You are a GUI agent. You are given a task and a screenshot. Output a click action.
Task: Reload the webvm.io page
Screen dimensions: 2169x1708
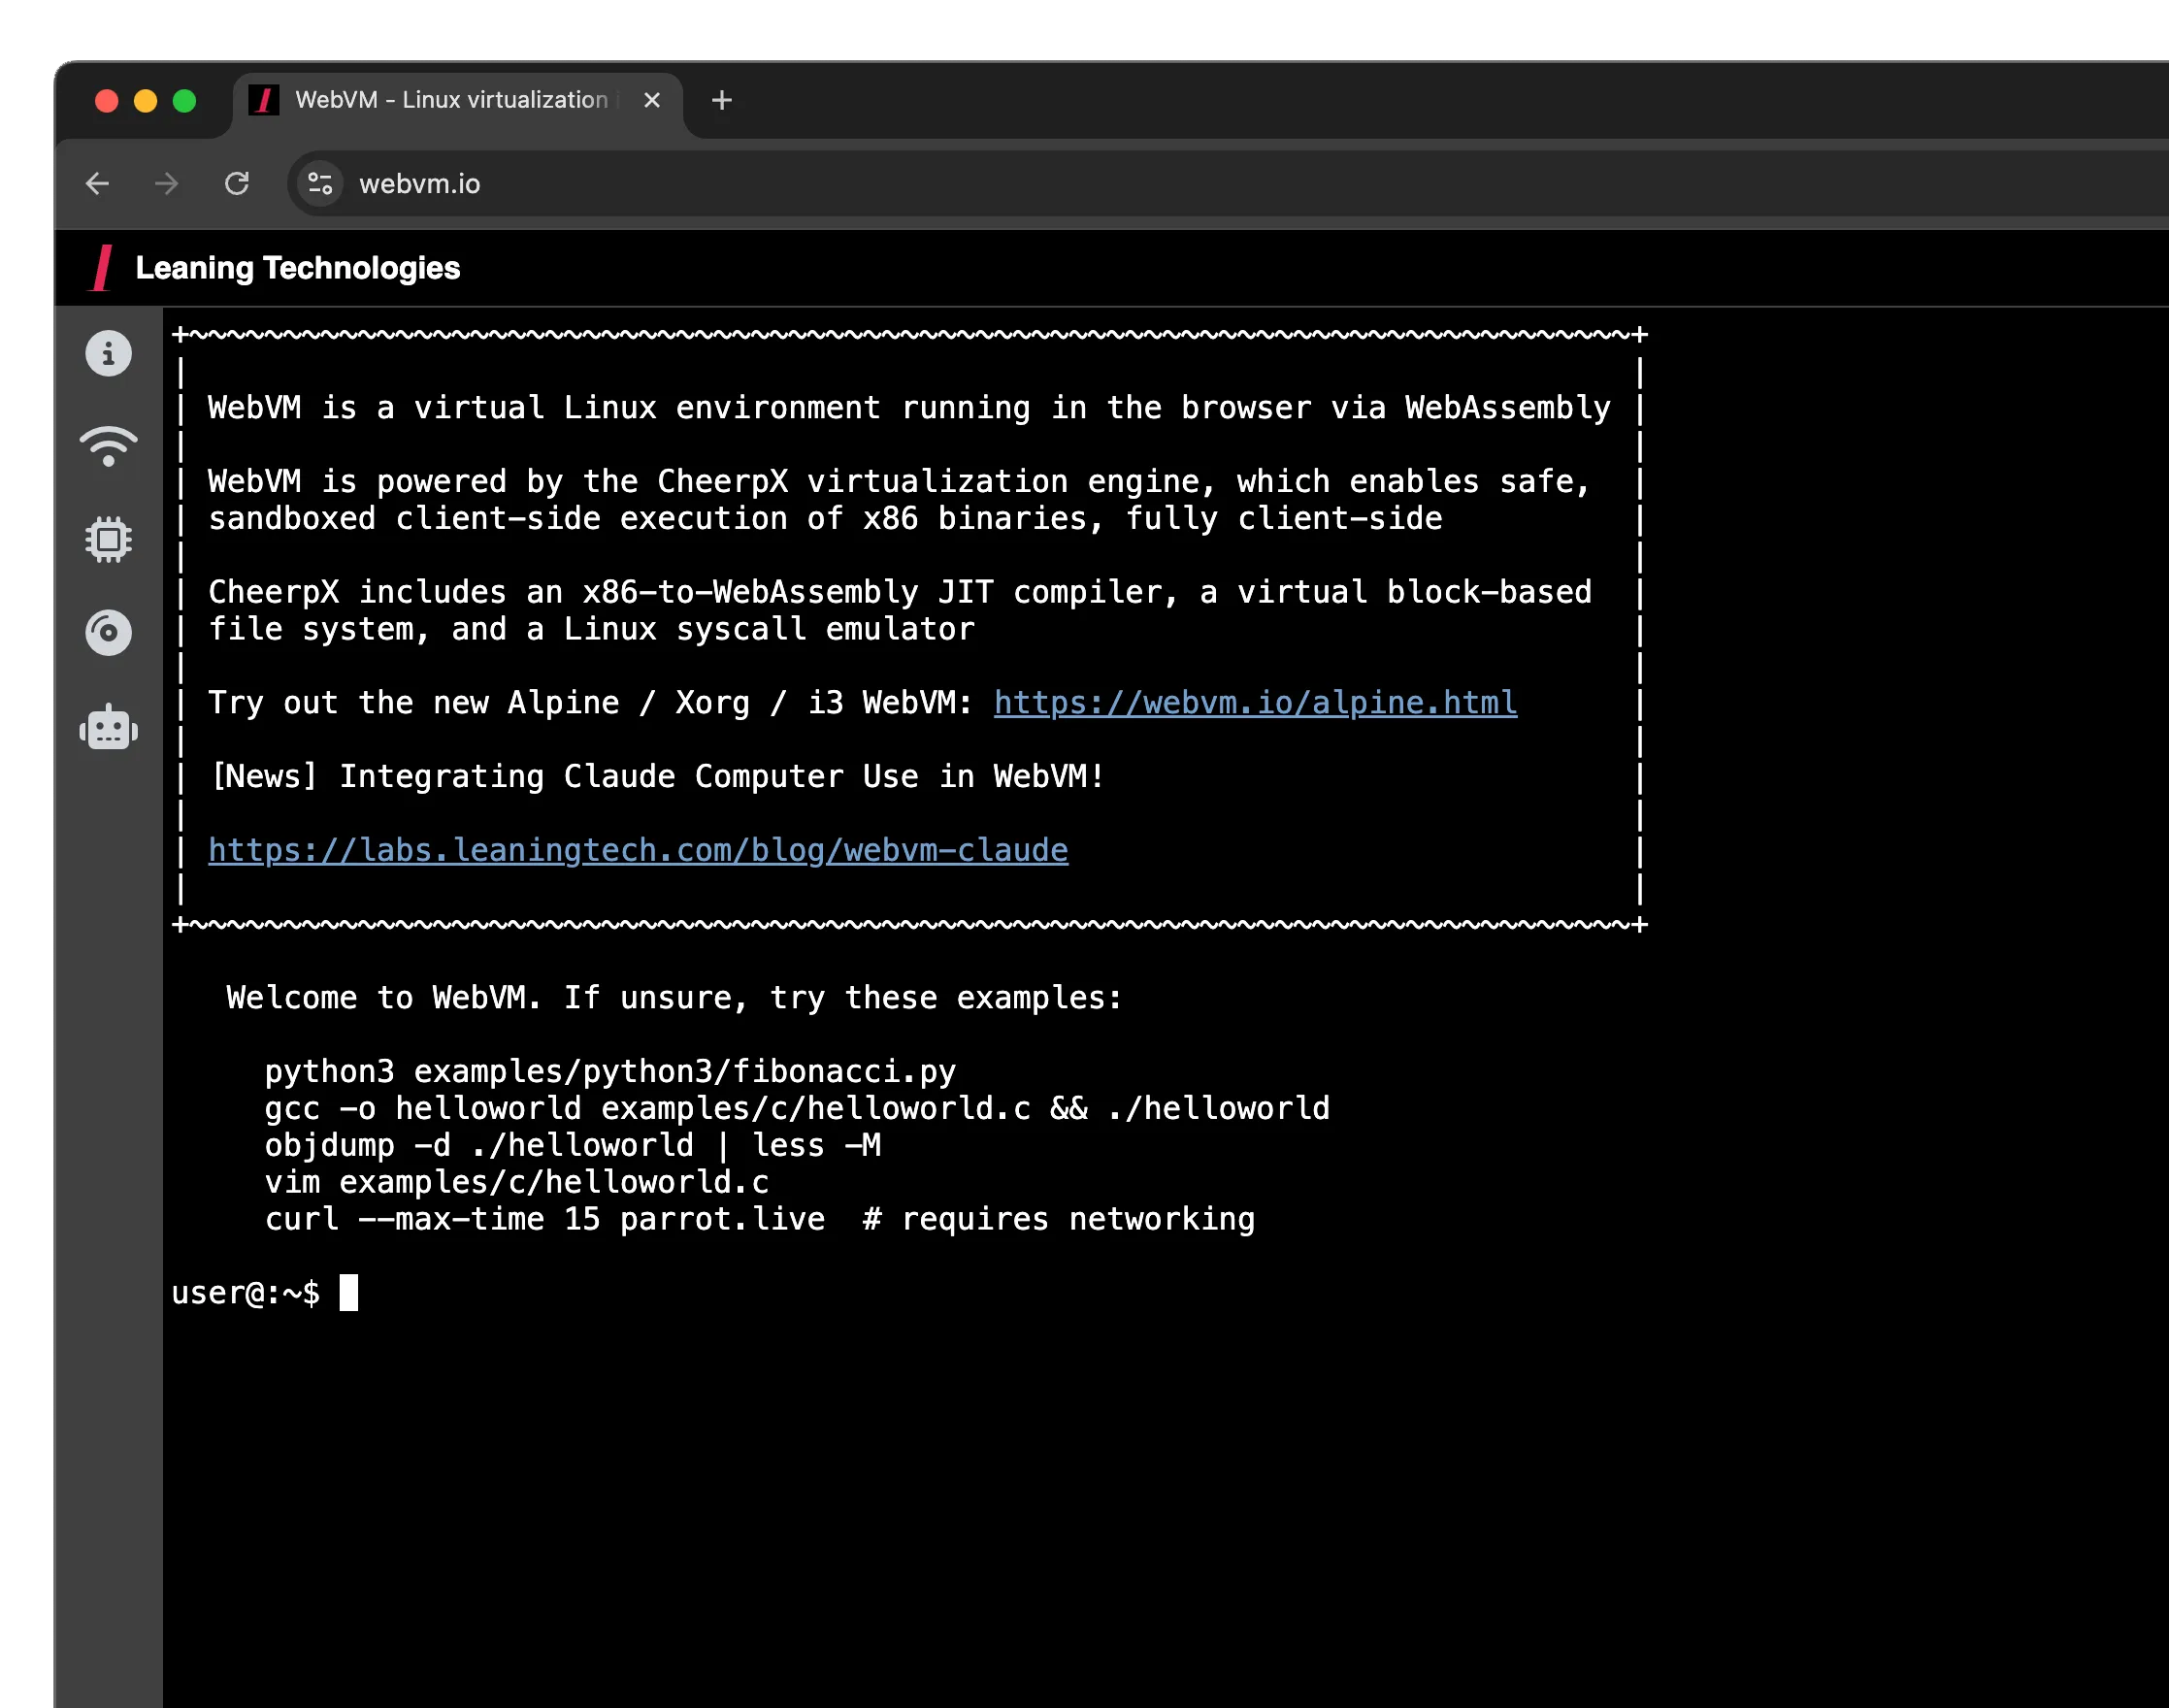click(237, 184)
